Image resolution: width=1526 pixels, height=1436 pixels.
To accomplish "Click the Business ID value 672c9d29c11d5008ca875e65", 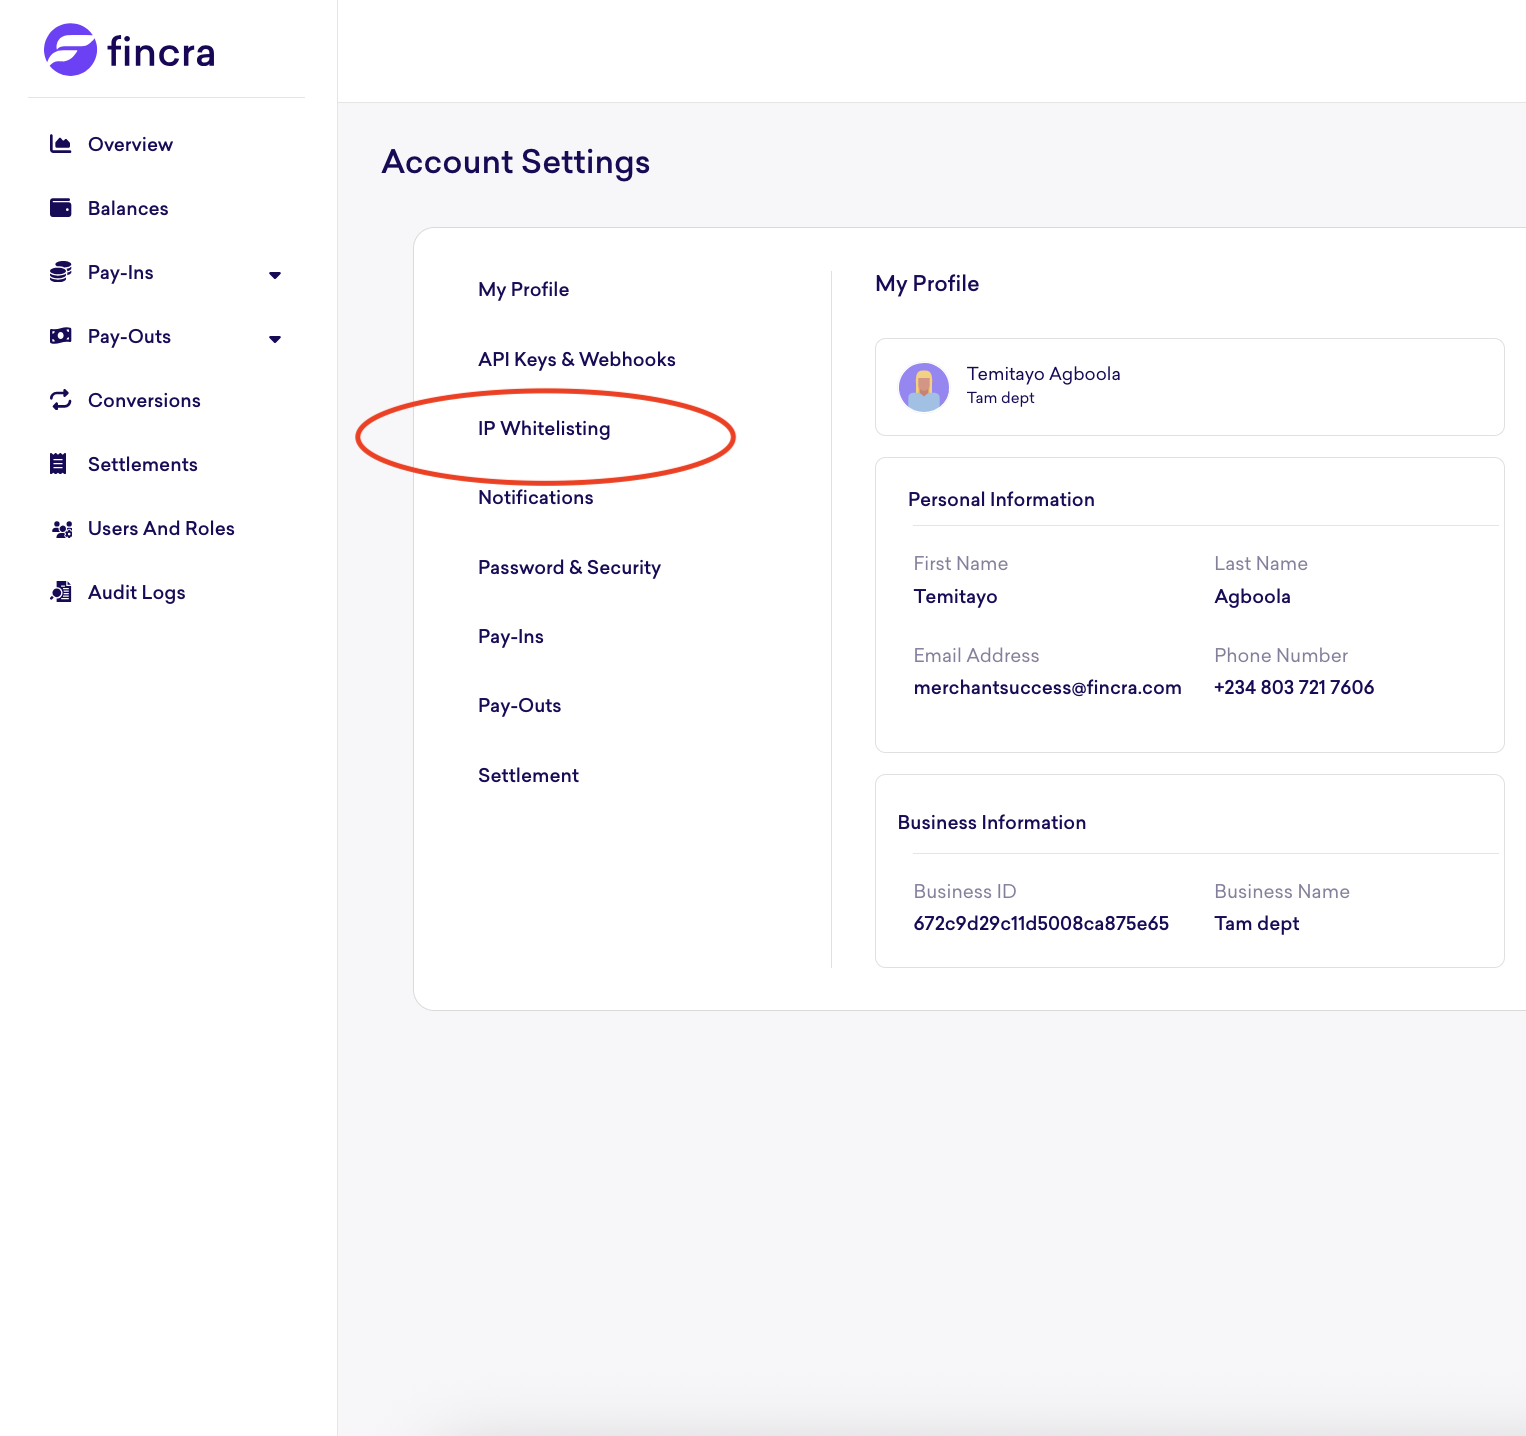I will 1041,923.
